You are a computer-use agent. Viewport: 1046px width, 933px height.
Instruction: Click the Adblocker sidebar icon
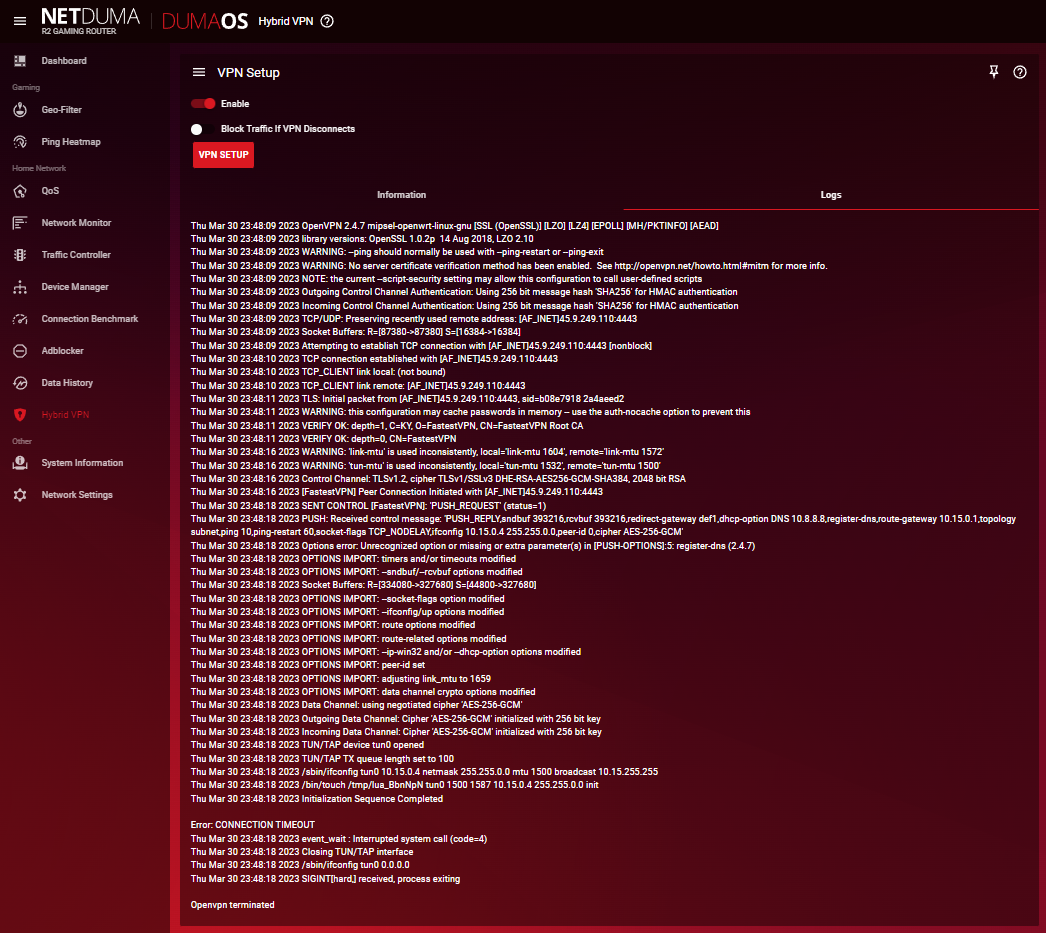[x=20, y=351]
